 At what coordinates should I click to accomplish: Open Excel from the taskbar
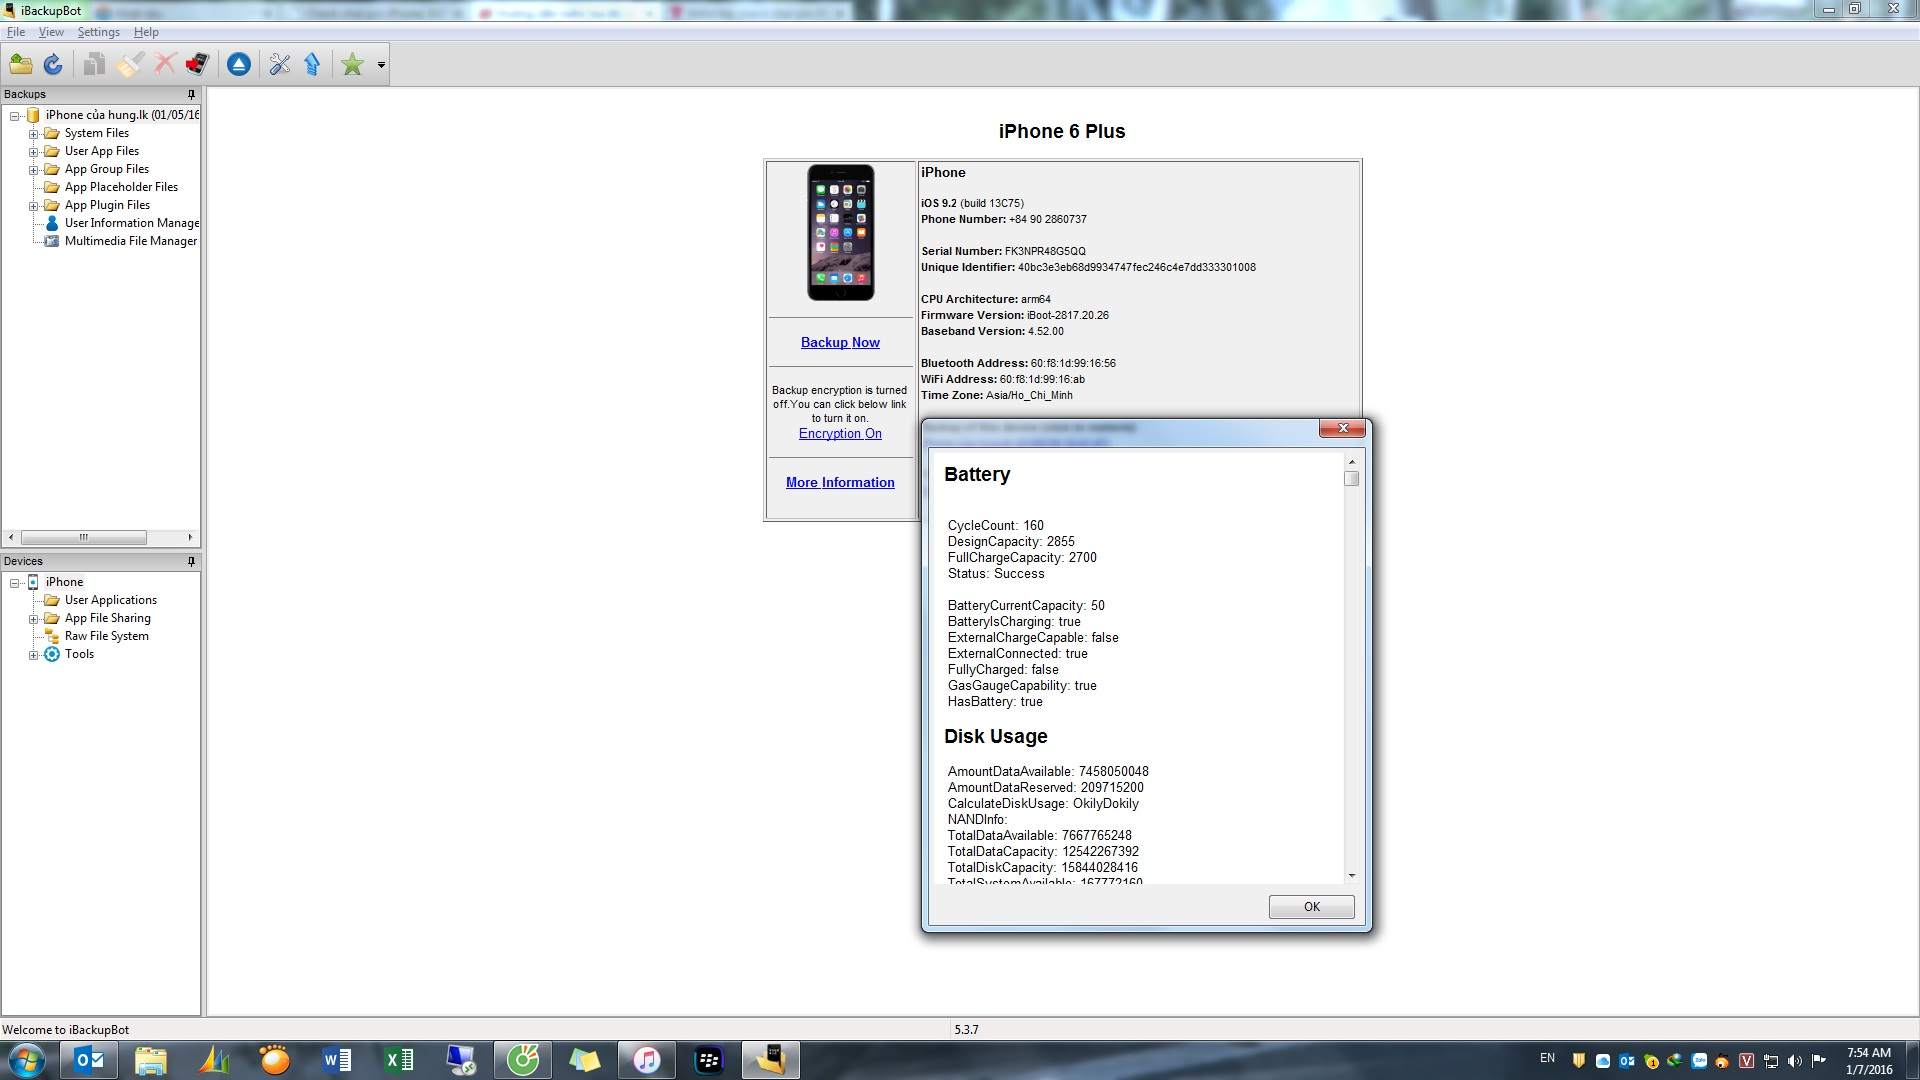pos(399,1060)
